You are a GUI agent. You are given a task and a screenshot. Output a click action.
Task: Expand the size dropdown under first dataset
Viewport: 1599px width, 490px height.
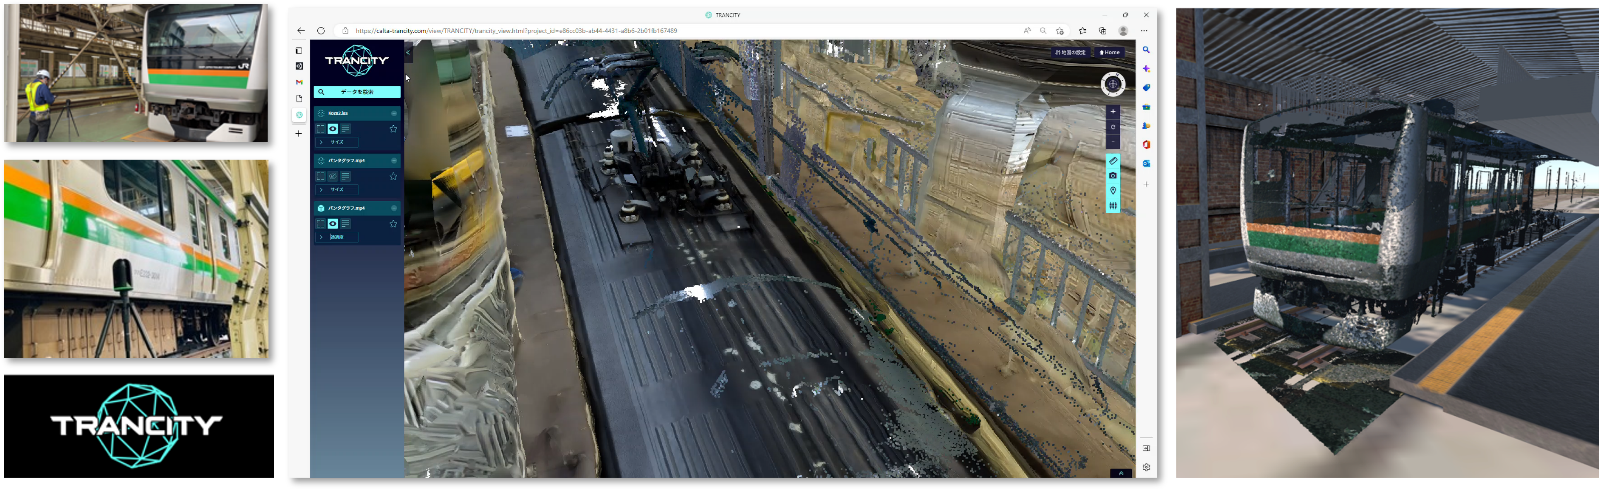click(338, 142)
